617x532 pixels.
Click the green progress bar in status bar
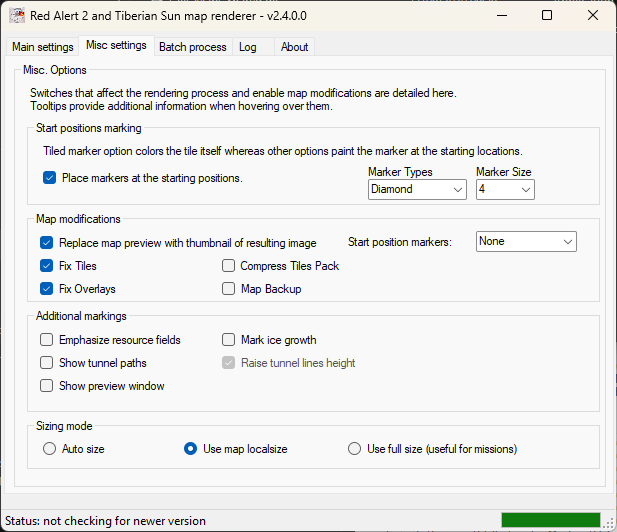click(550, 520)
